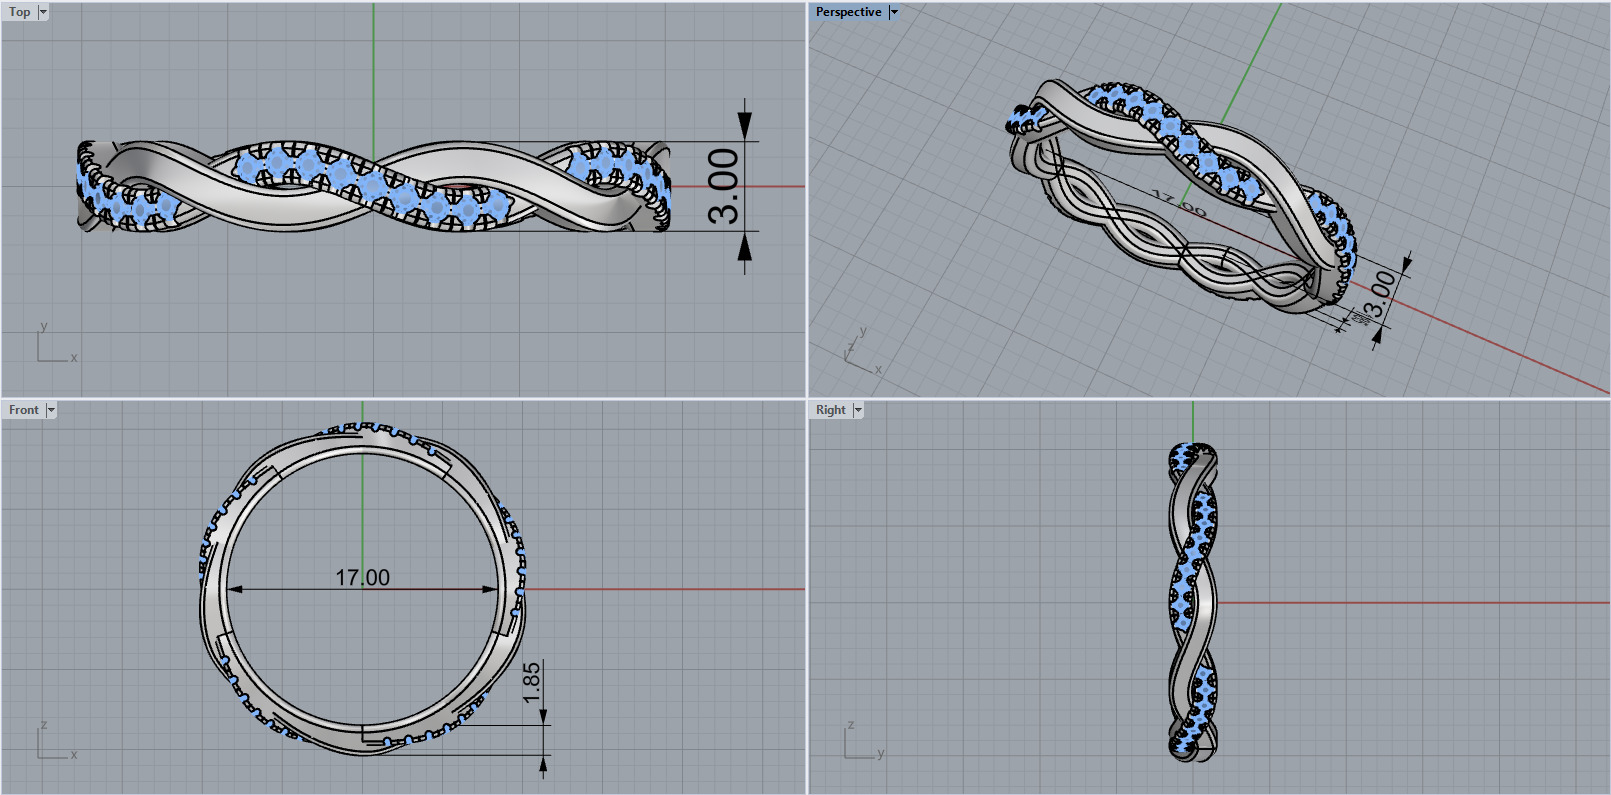Select the ring model in Perspective view
Screen dimensions: 1611x795
(x=1180, y=196)
